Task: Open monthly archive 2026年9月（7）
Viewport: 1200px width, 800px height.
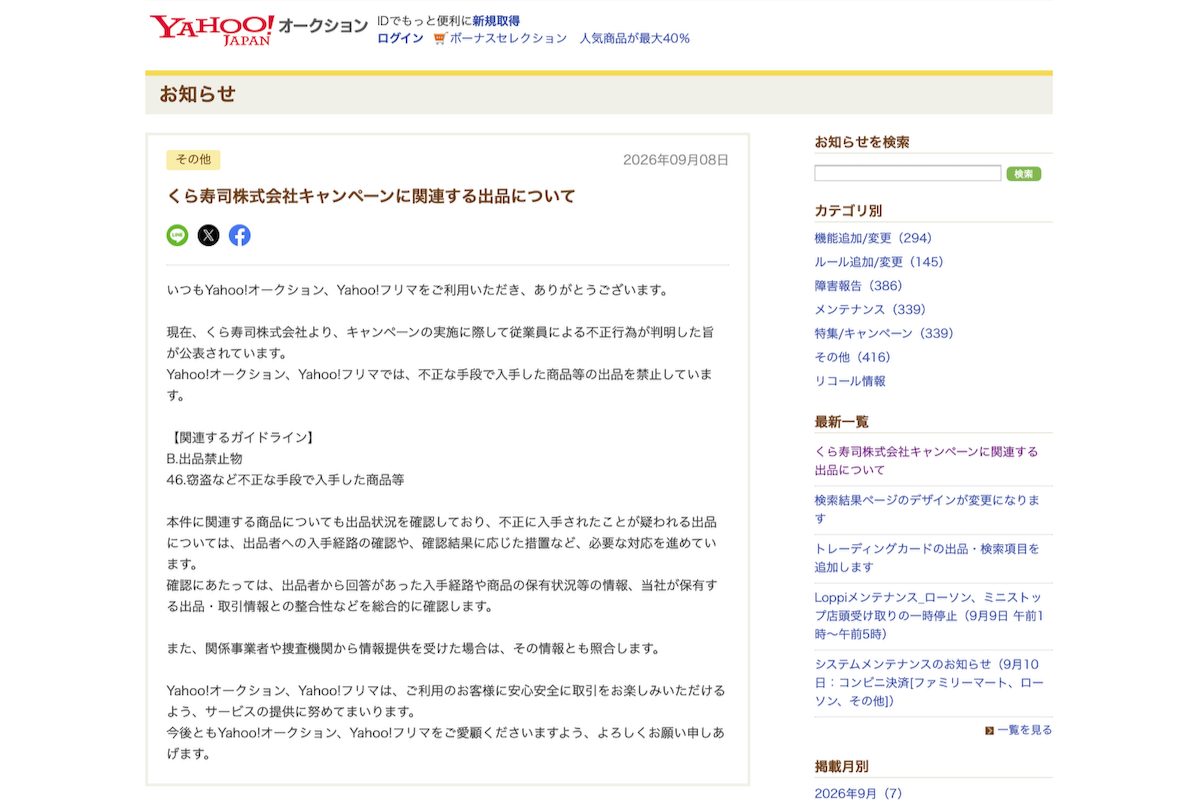Action: (858, 793)
